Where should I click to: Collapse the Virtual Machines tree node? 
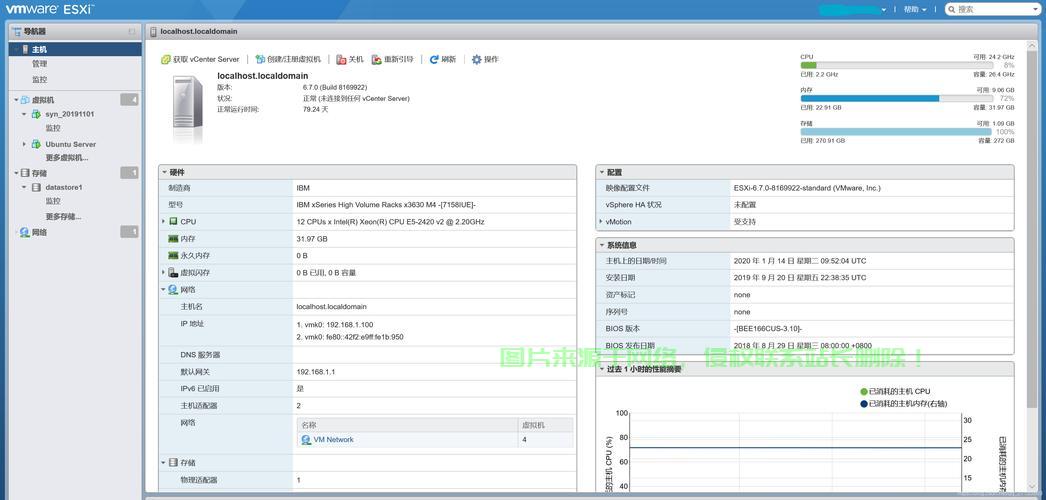(16, 99)
